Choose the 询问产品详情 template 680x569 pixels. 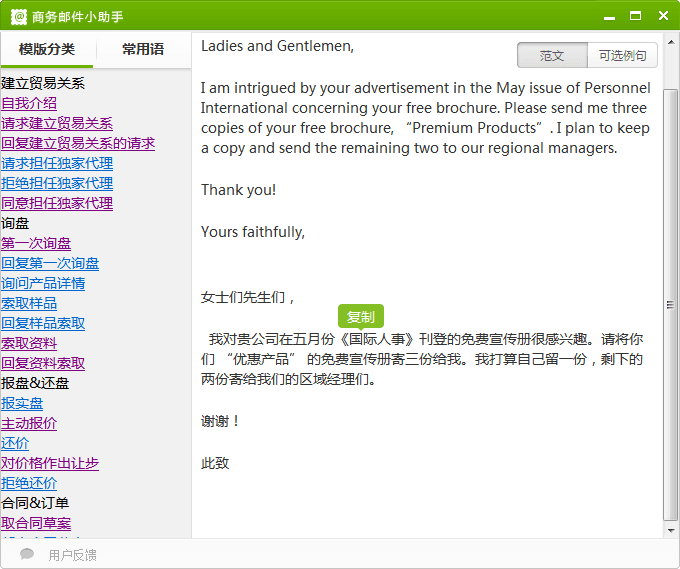coord(43,283)
